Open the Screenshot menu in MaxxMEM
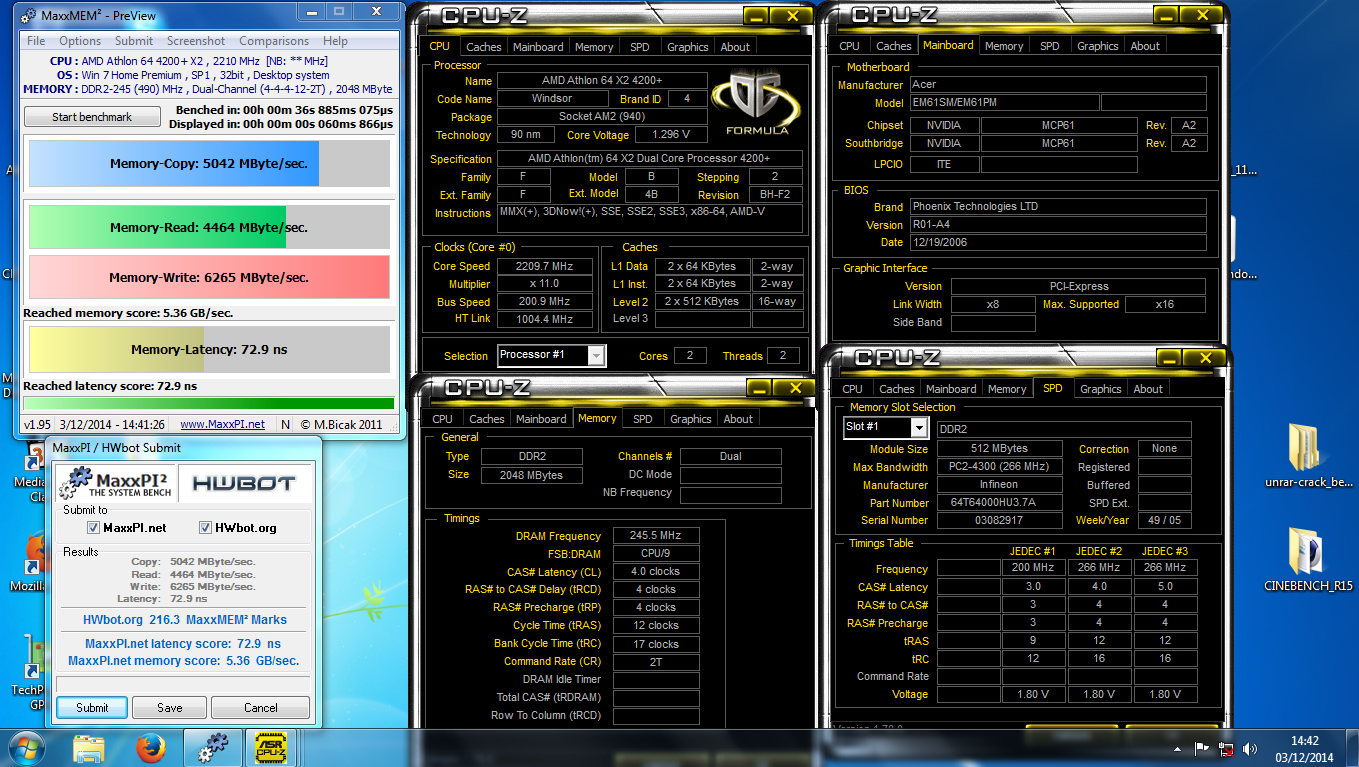The height and width of the screenshot is (767, 1359). (196, 41)
